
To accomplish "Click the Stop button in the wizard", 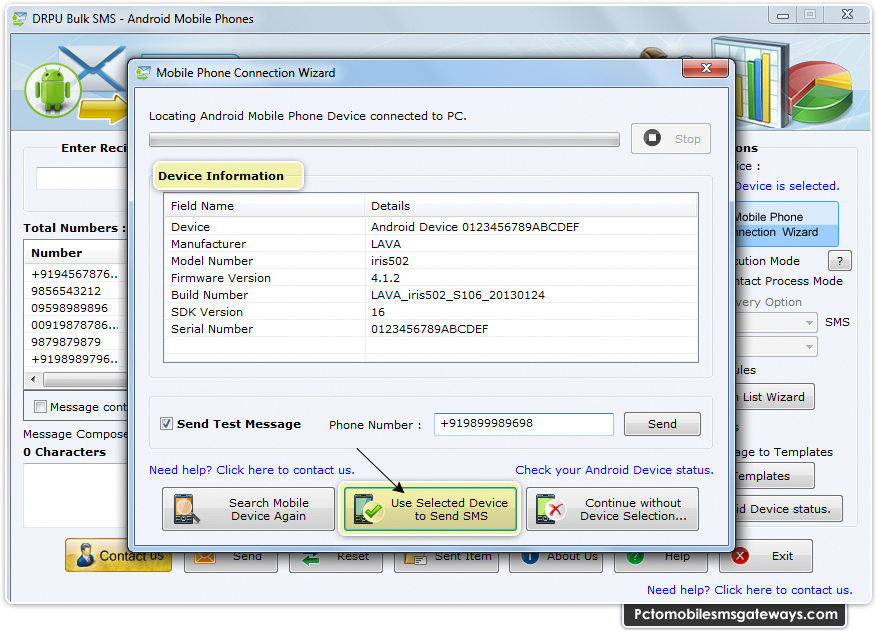I will tap(671, 138).
